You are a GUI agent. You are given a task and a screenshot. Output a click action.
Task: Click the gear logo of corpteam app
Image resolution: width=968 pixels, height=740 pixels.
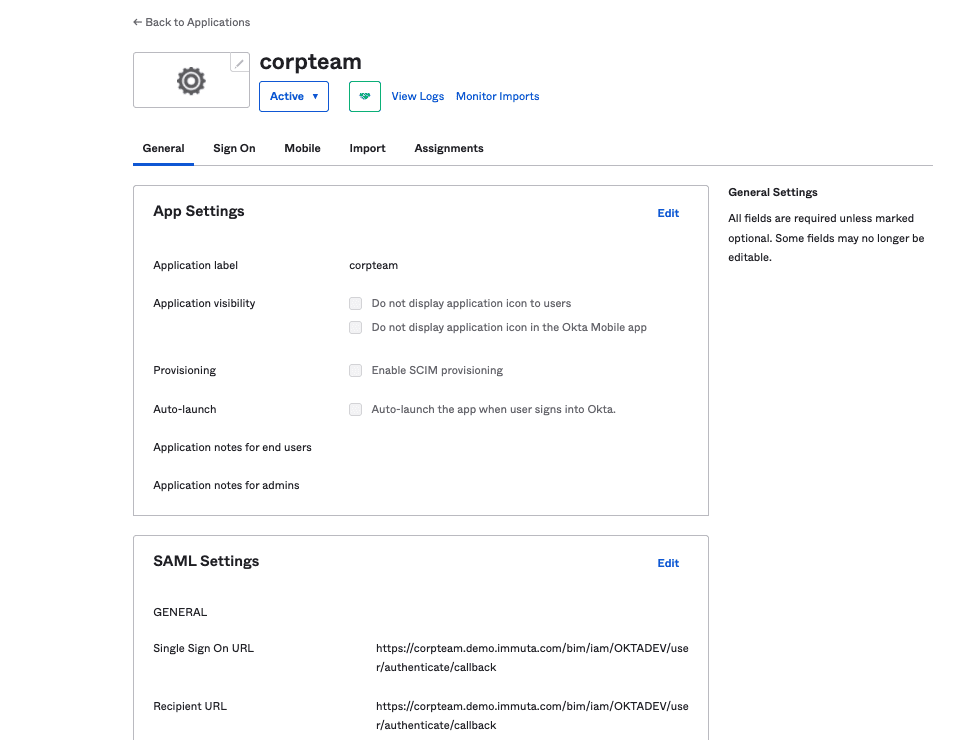click(191, 81)
